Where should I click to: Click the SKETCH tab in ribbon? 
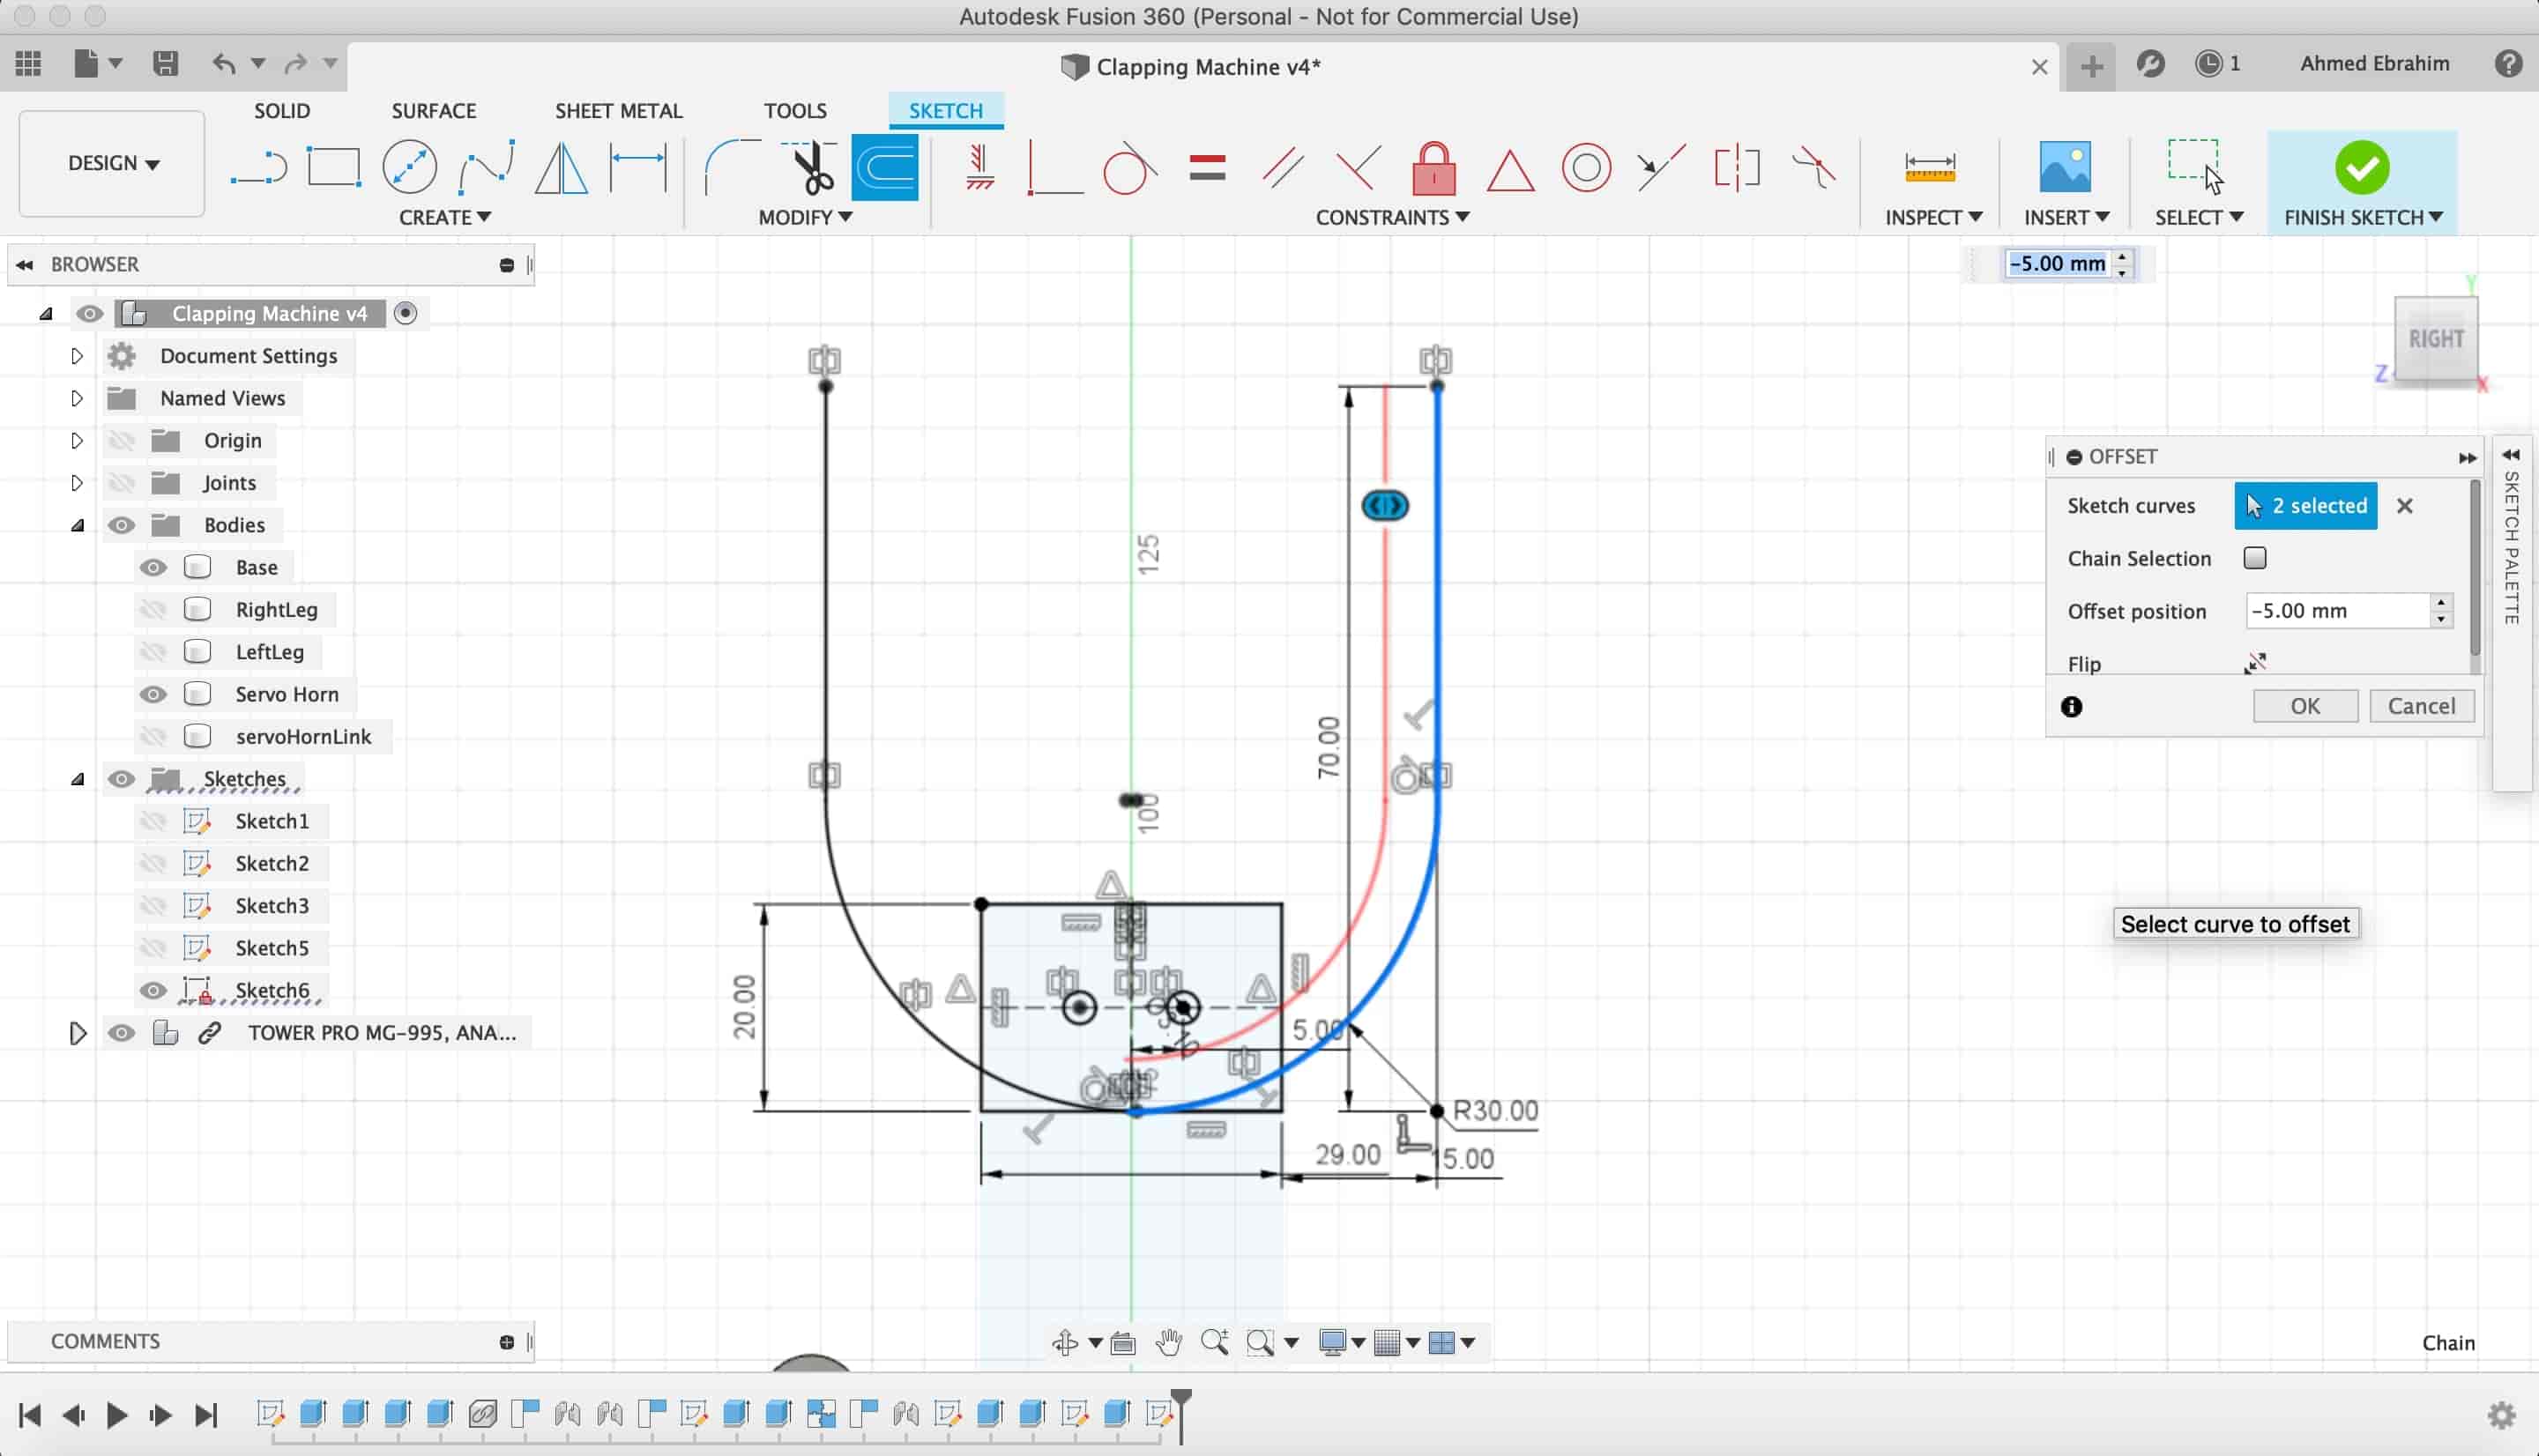point(945,110)
